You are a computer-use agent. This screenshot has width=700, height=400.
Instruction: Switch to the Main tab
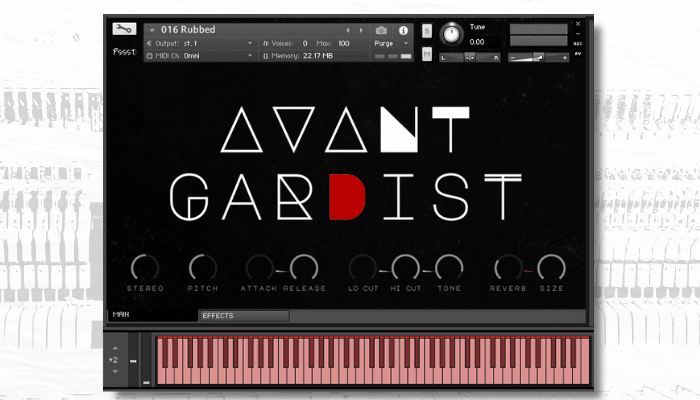click(122, 314)
